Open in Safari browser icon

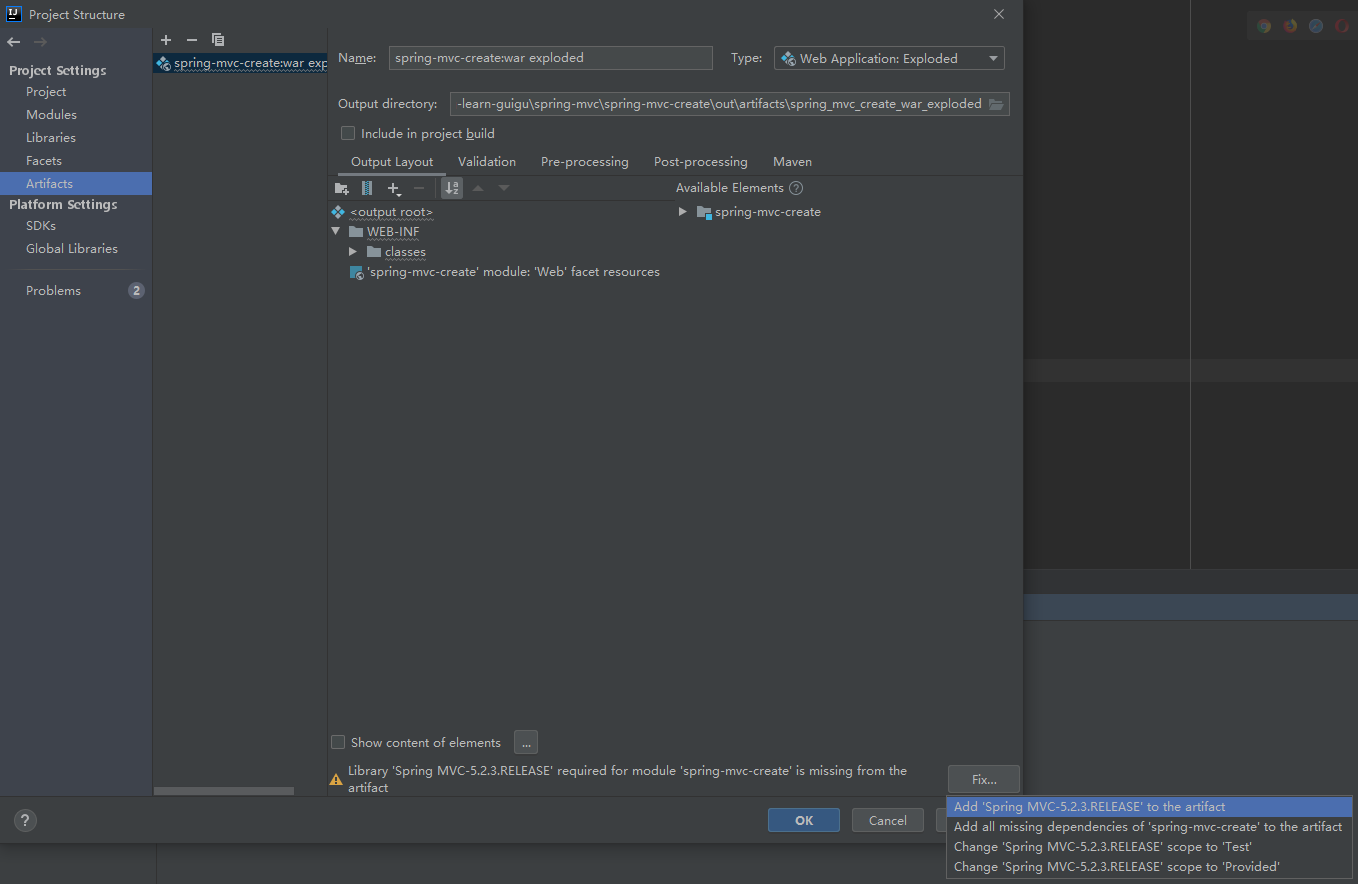[1316, 27]
